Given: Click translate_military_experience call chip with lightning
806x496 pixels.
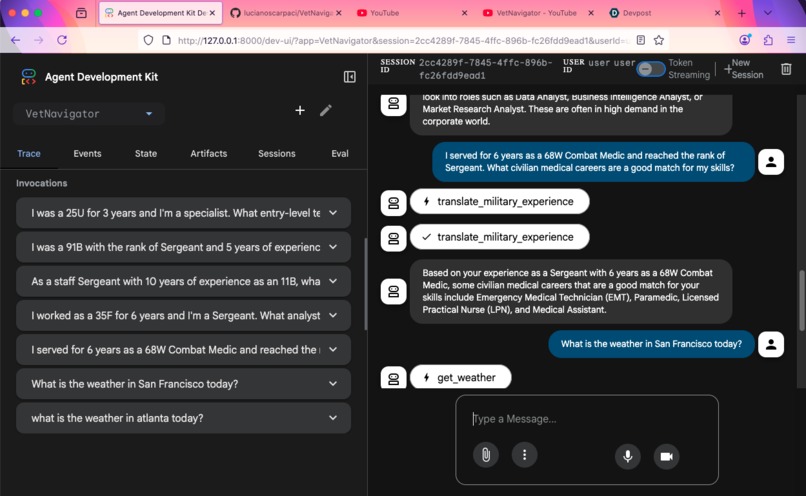Looking at the screenshot, I should point(500,201).
